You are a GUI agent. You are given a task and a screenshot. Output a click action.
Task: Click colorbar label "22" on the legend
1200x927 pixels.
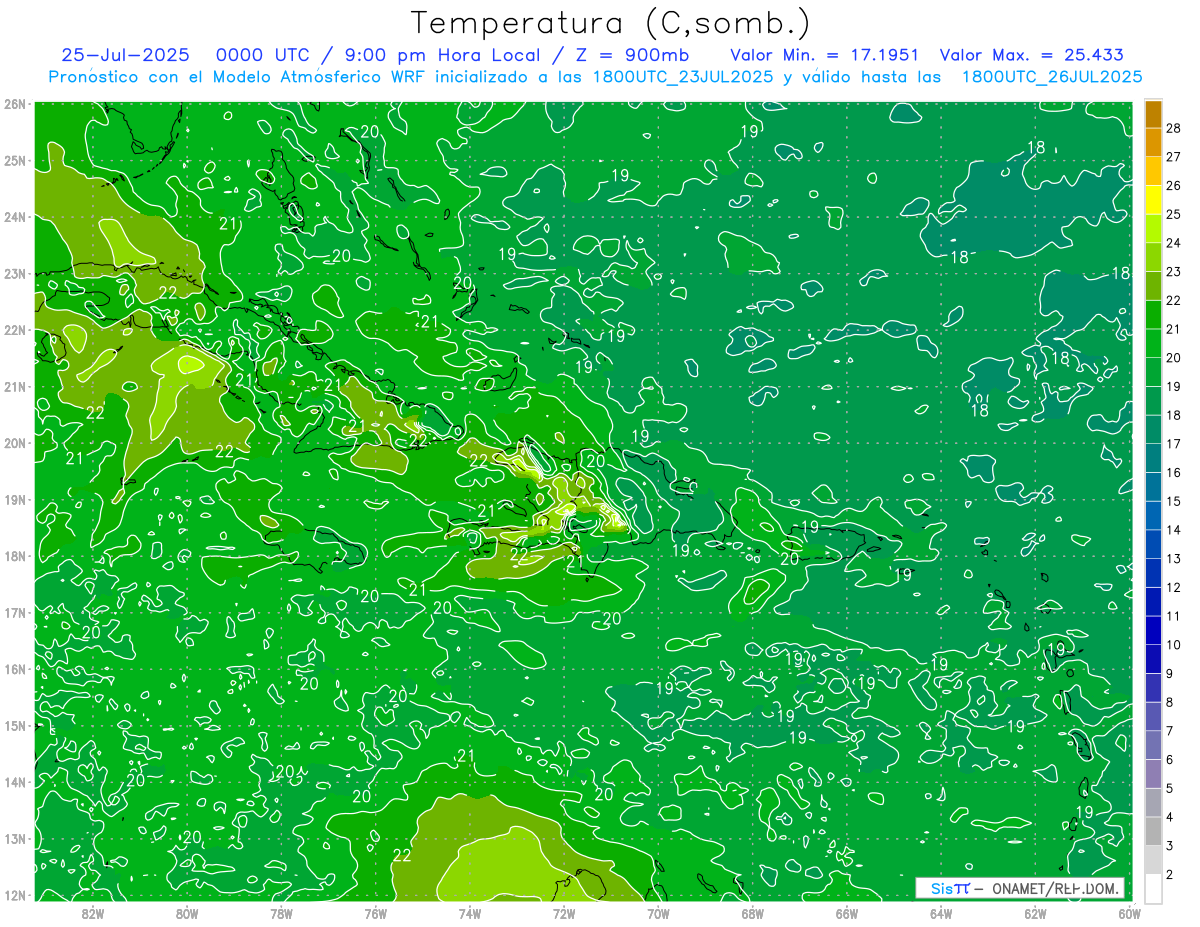pyautogui.click(x=1174, y=301)
